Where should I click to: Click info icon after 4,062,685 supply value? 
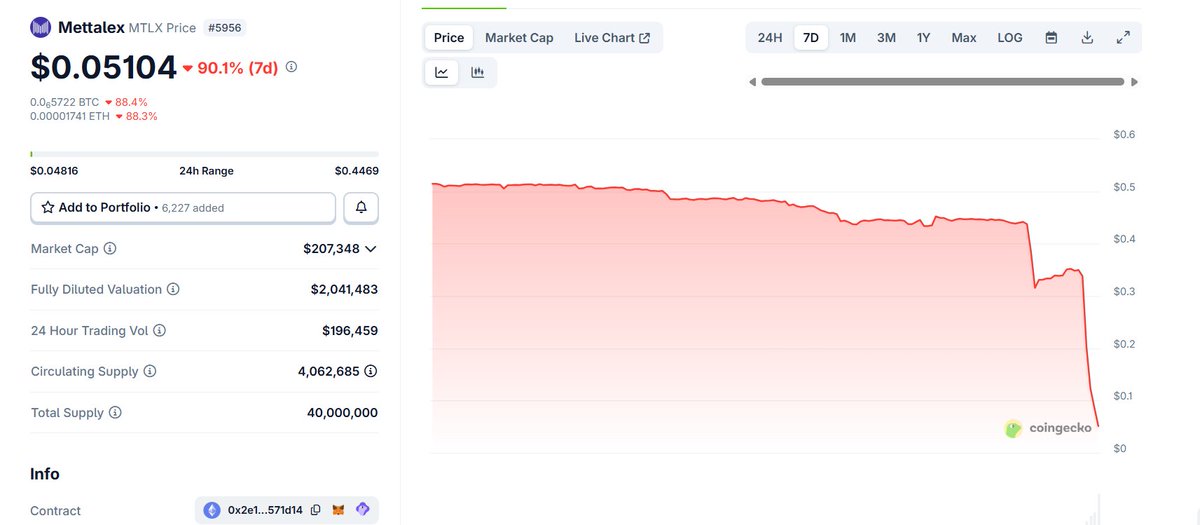point(371,371)
